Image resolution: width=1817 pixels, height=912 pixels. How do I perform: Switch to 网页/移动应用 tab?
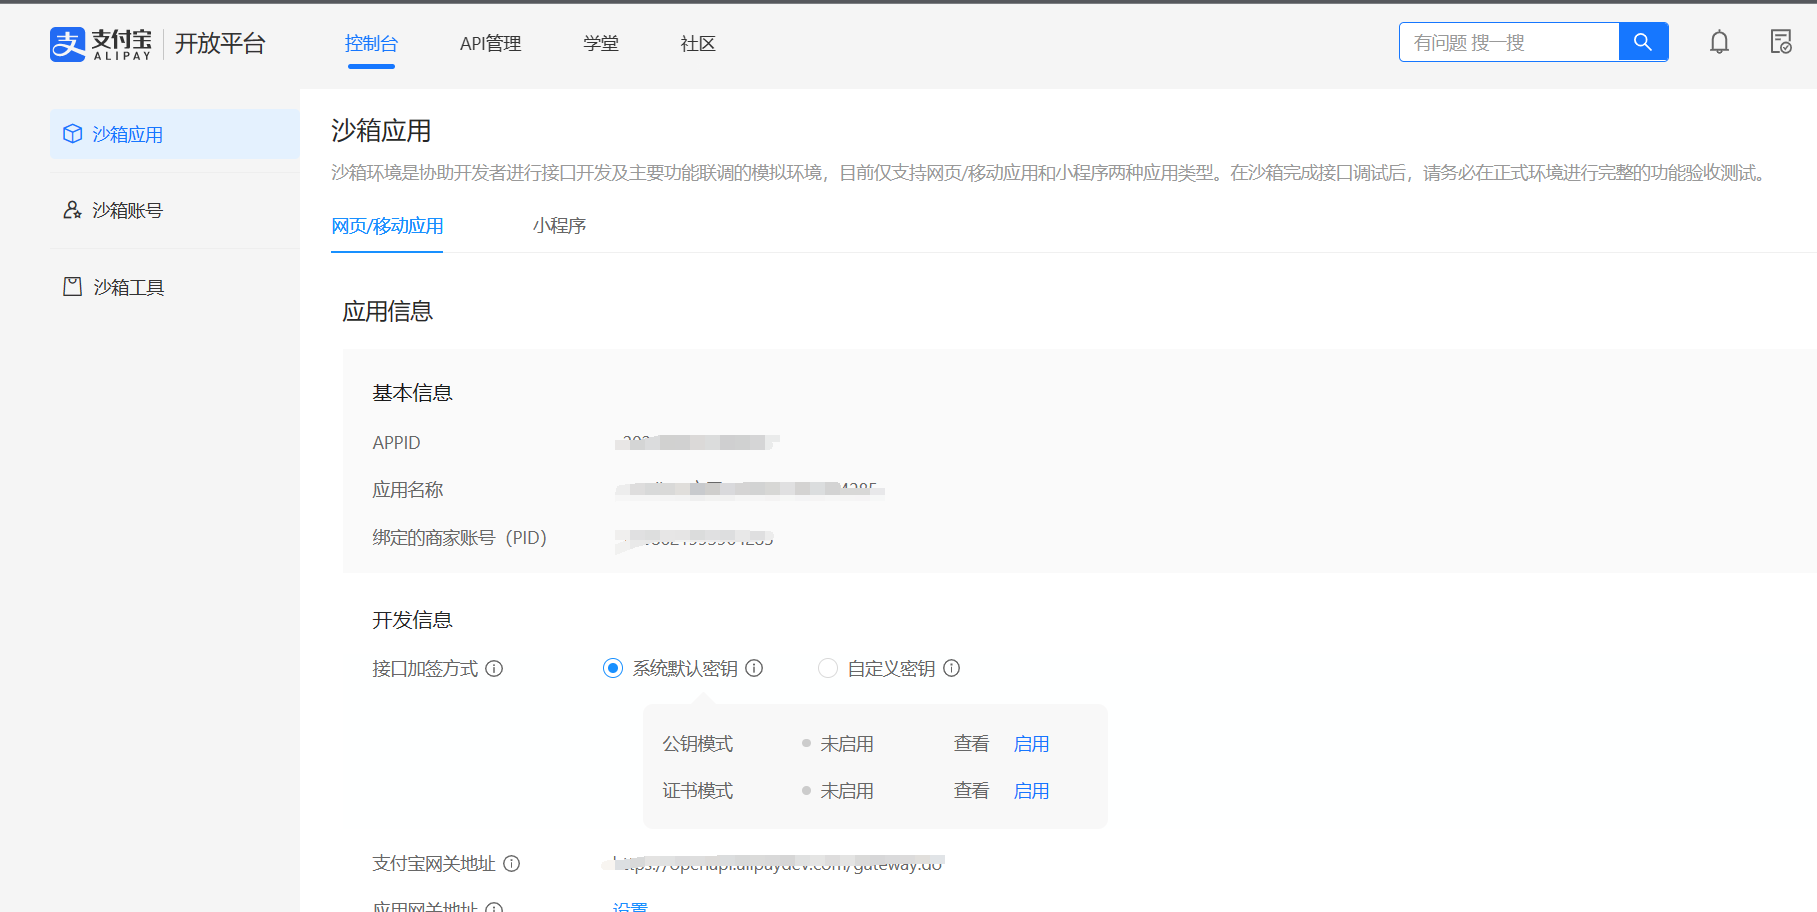coord(387,226)
